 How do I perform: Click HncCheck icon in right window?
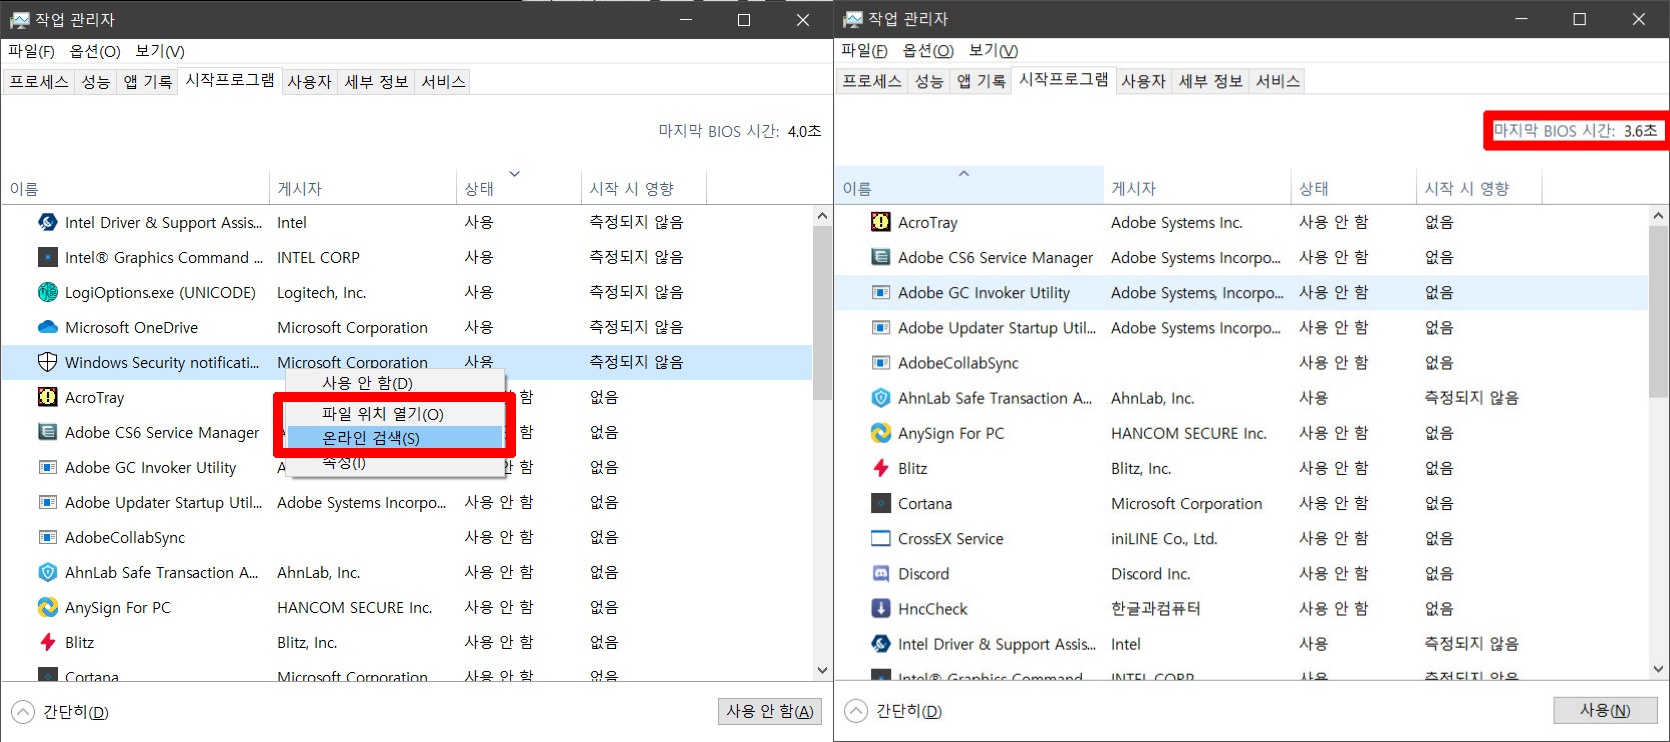880,608
